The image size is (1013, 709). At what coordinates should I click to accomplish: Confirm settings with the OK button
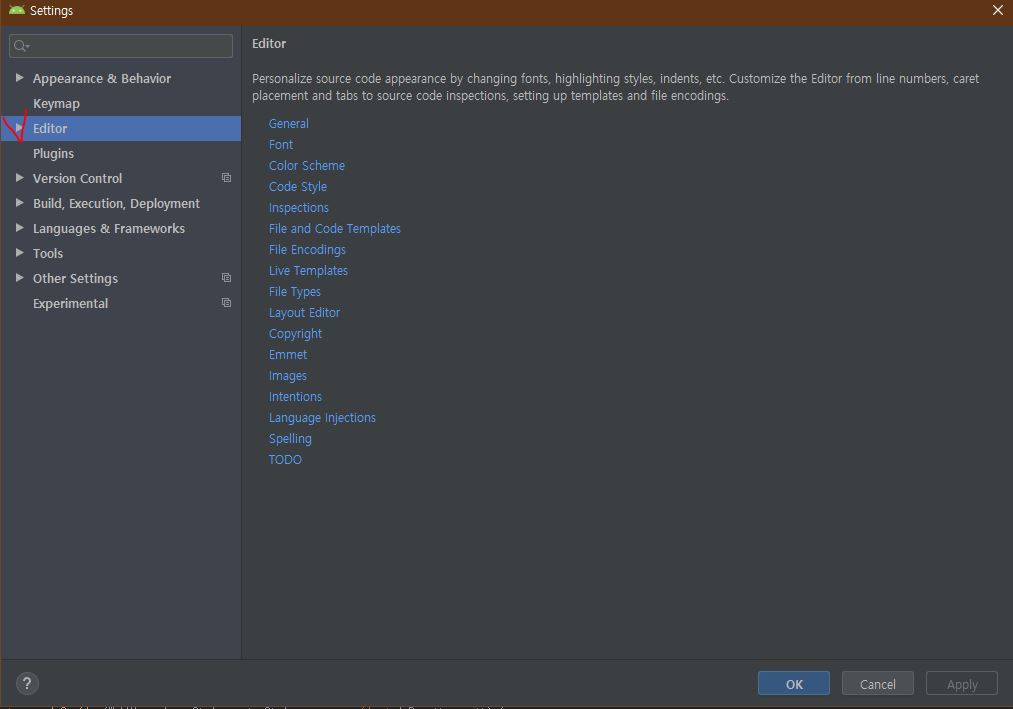click(793, 684)
